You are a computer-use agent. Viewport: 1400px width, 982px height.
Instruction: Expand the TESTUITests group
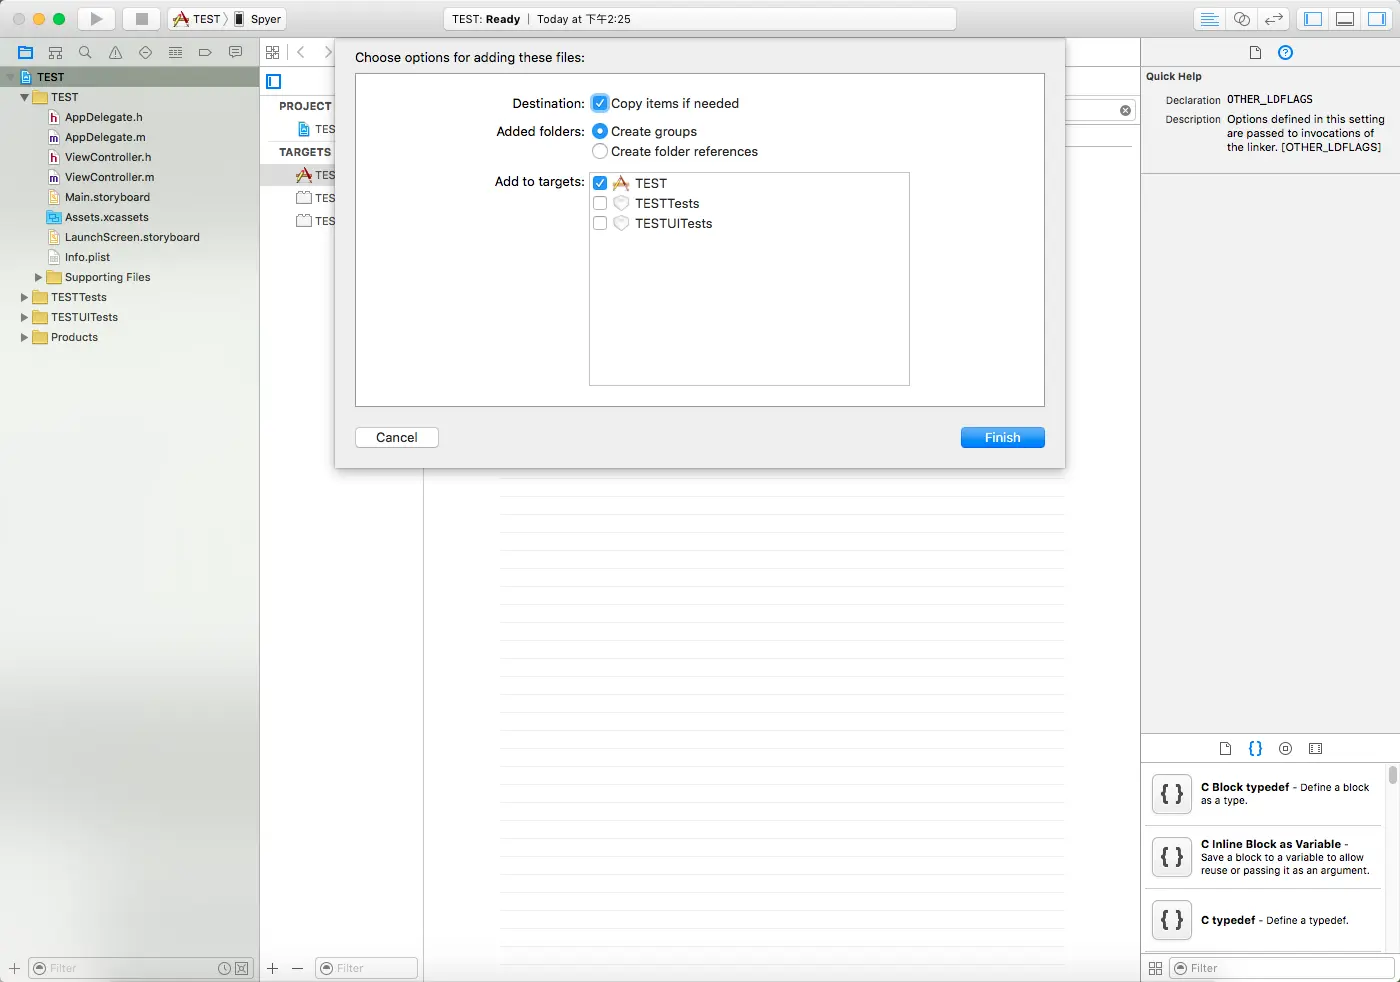tap(24, 317)
